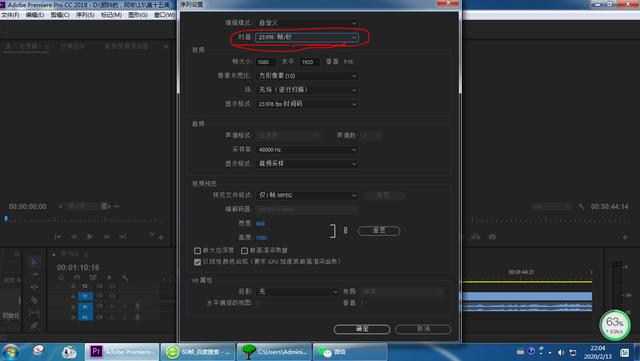Select the Selection arrow tool
640x361 pixels.
coord(34,262)
